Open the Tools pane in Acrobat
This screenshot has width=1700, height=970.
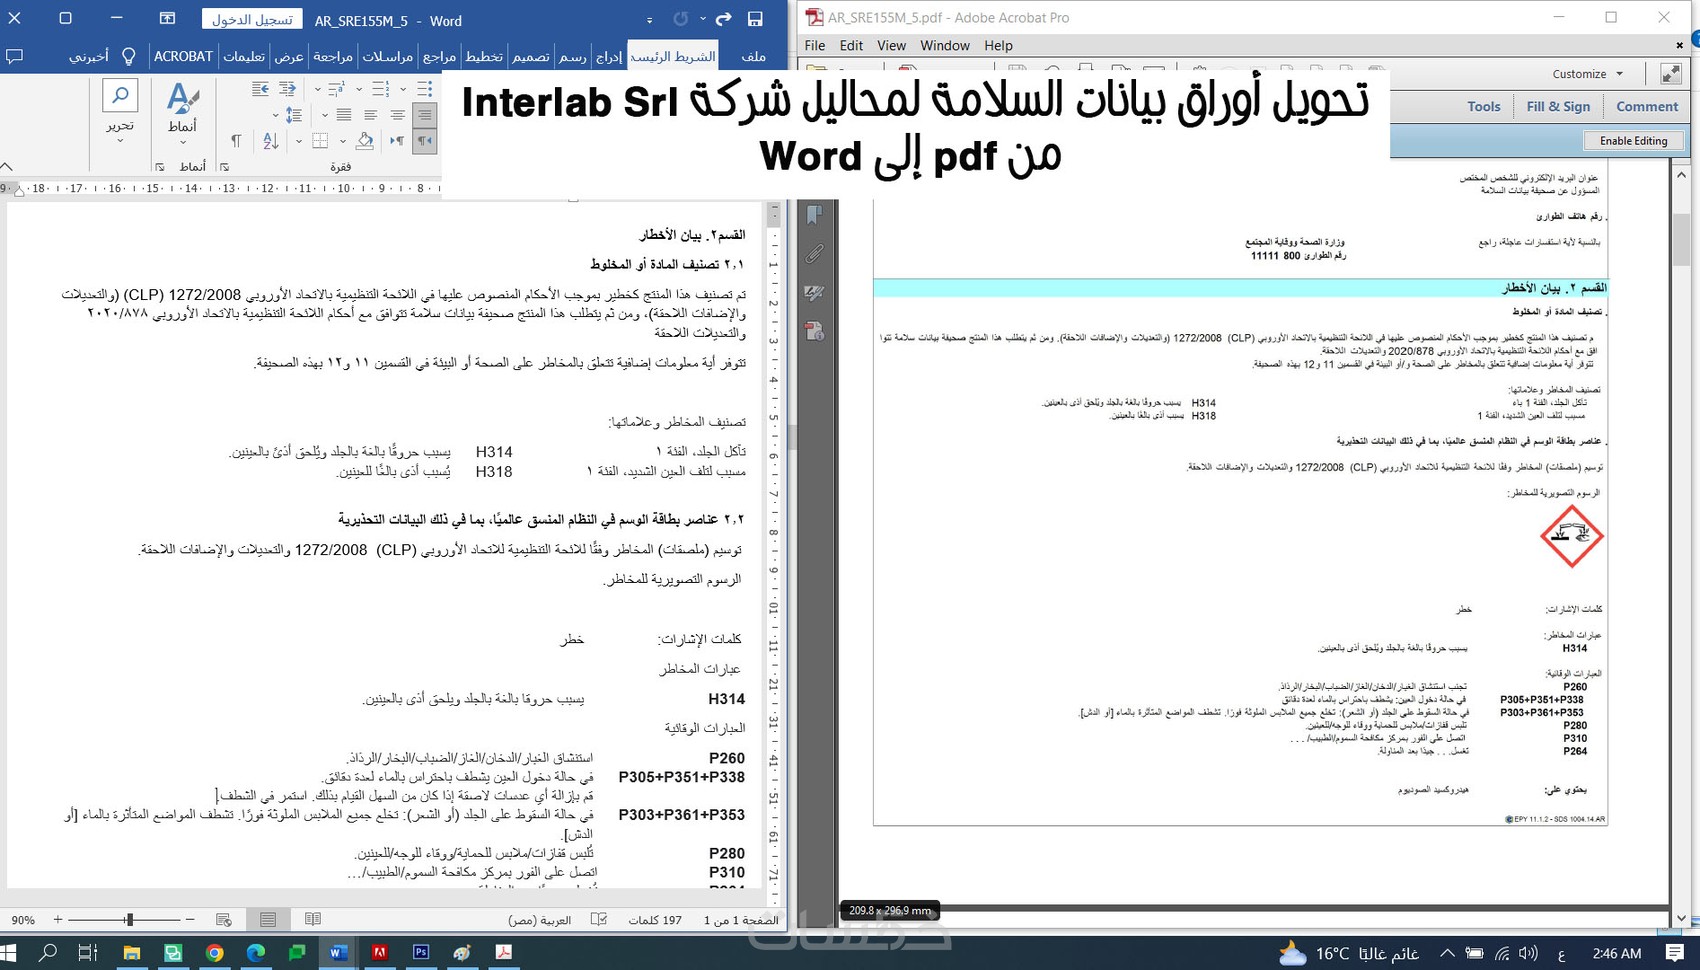coord(1484,107)
